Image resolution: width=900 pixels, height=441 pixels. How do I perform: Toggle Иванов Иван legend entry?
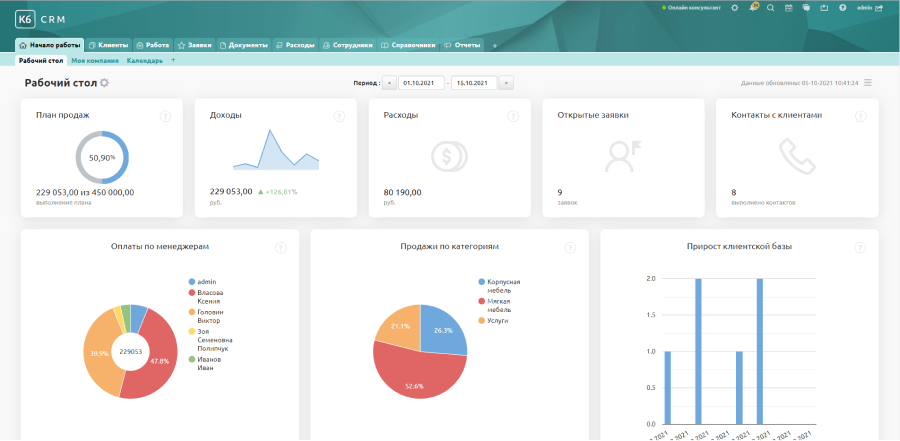[x=203, y=363]
